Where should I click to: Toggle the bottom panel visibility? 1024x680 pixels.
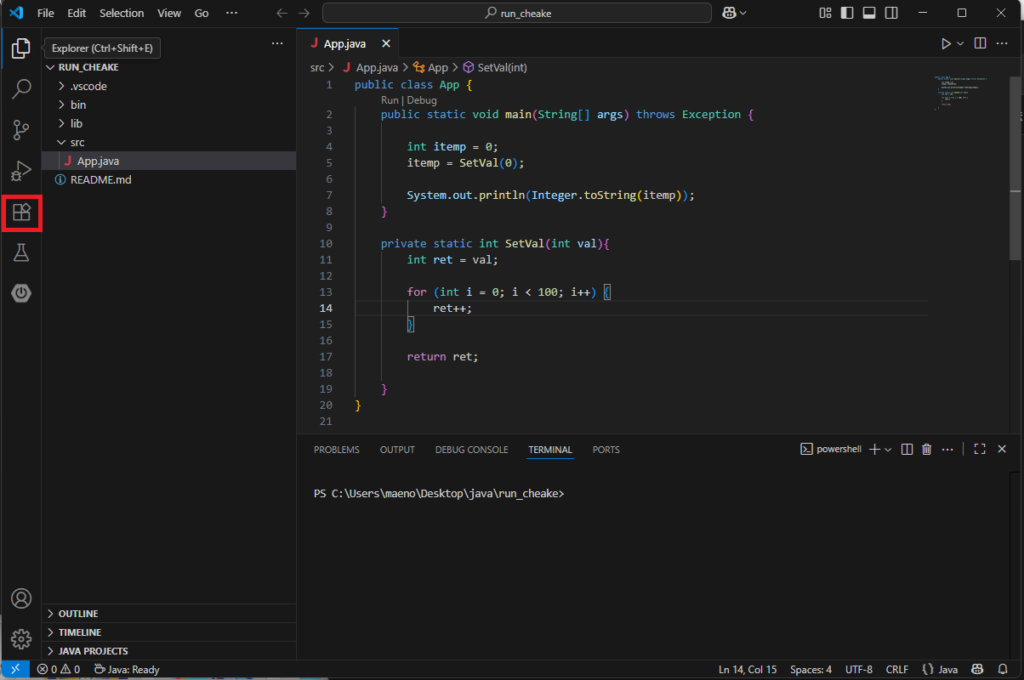869,13
